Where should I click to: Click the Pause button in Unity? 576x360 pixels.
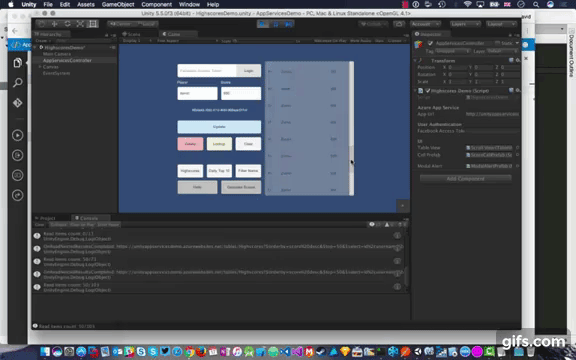[x=276, y=24]
